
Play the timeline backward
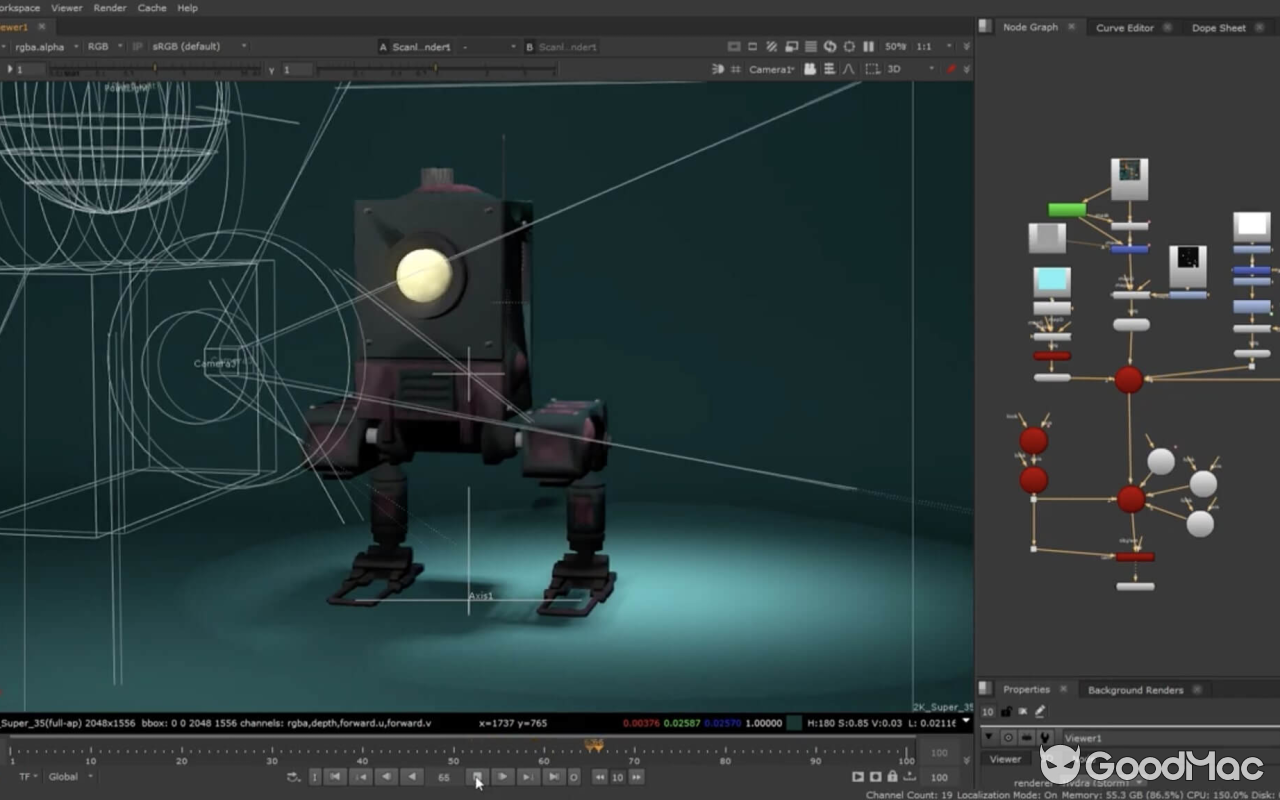click(x=411, y=777)
